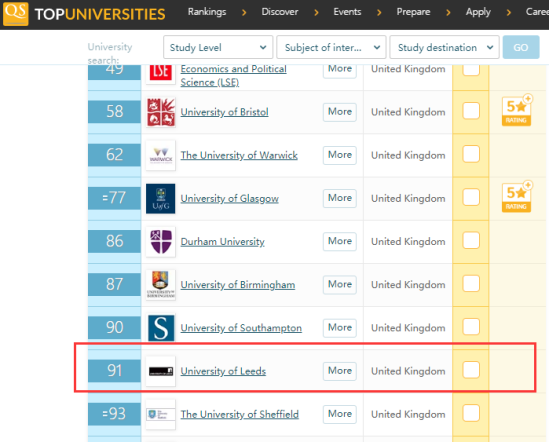
Task: Open the University of Birmingham link
Action: point(238,285)
